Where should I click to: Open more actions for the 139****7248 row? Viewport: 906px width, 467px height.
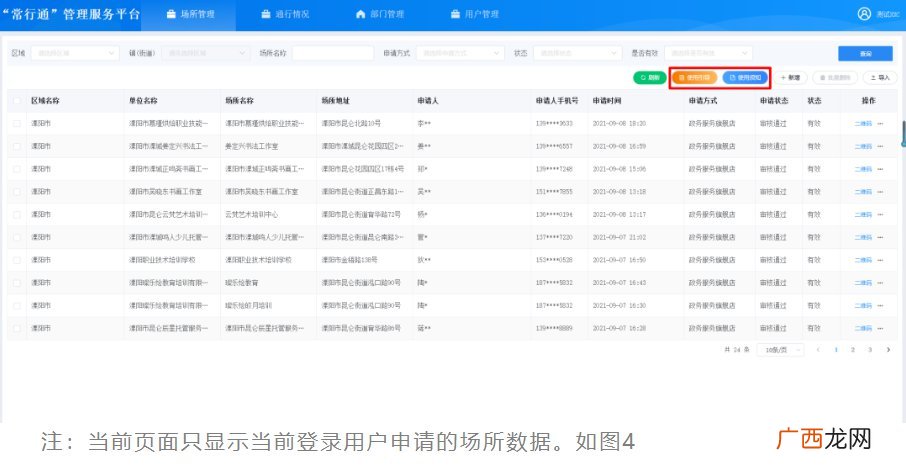pyautogui.click(x=880, y=169)
